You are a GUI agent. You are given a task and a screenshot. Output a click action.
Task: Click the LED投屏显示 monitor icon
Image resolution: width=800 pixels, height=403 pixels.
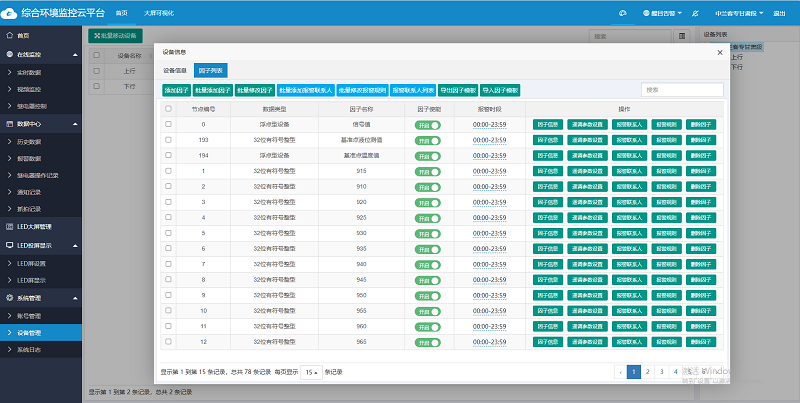pyautogui.click(x=9, y=244)
